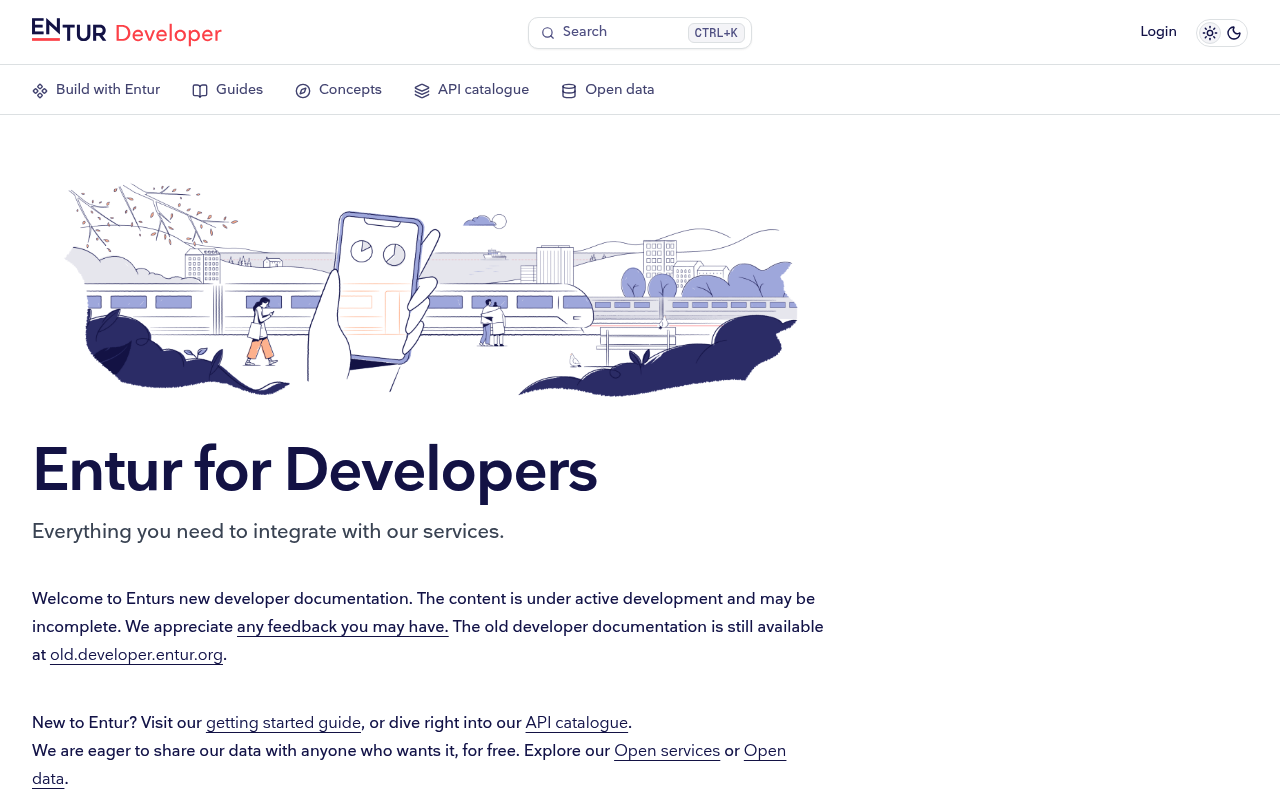
Task: Click the Login link
Action: 1158,32
